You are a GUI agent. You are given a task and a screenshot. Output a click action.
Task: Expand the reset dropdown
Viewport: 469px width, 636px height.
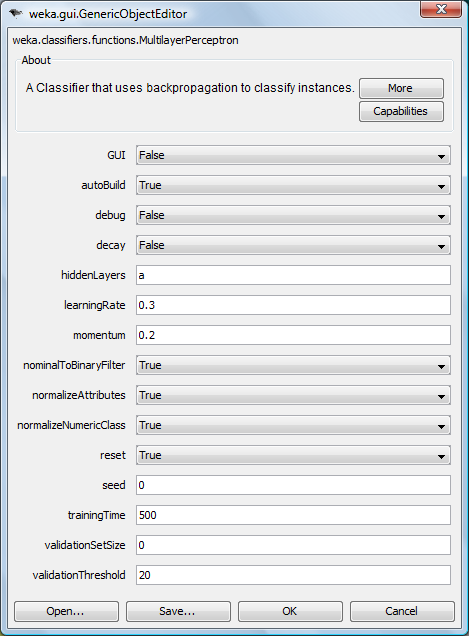tap(293, 456)
